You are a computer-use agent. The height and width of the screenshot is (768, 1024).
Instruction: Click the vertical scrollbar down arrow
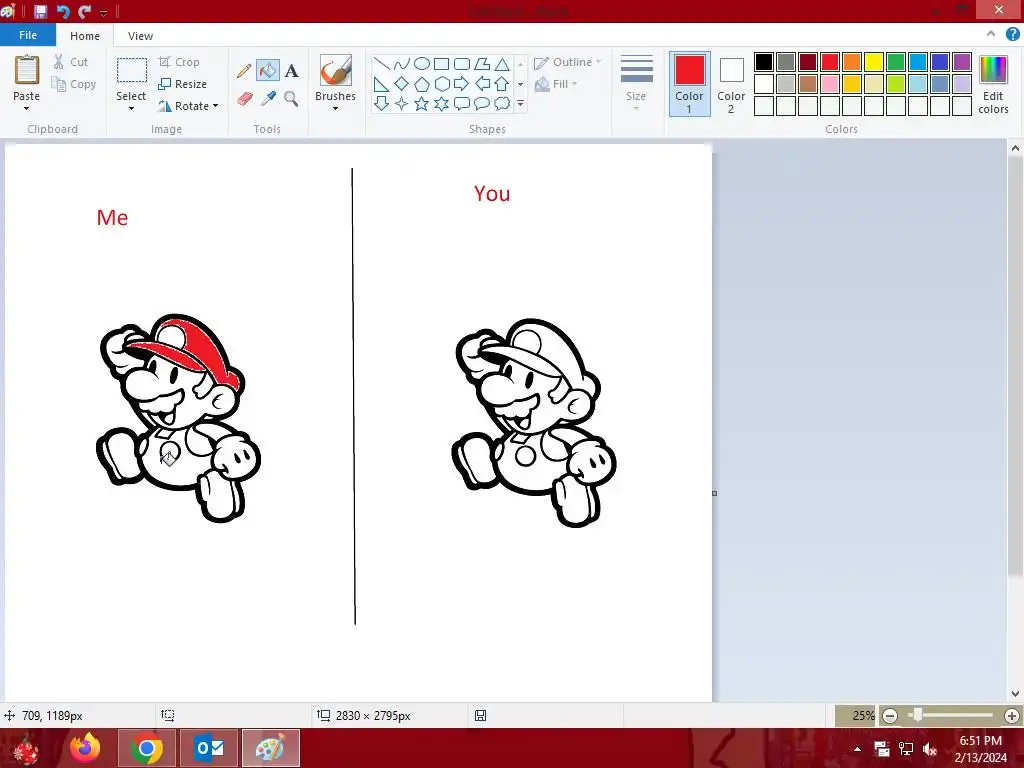click(x=1015, y=694)
